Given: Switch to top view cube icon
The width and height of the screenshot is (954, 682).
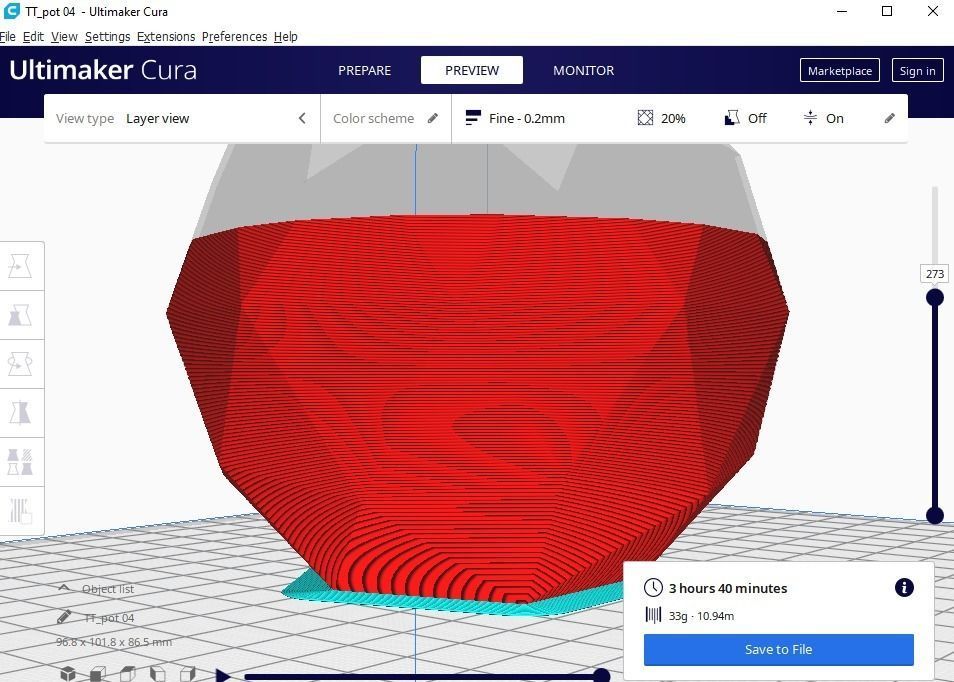Looking at the screenshot, I should point(128,674).
